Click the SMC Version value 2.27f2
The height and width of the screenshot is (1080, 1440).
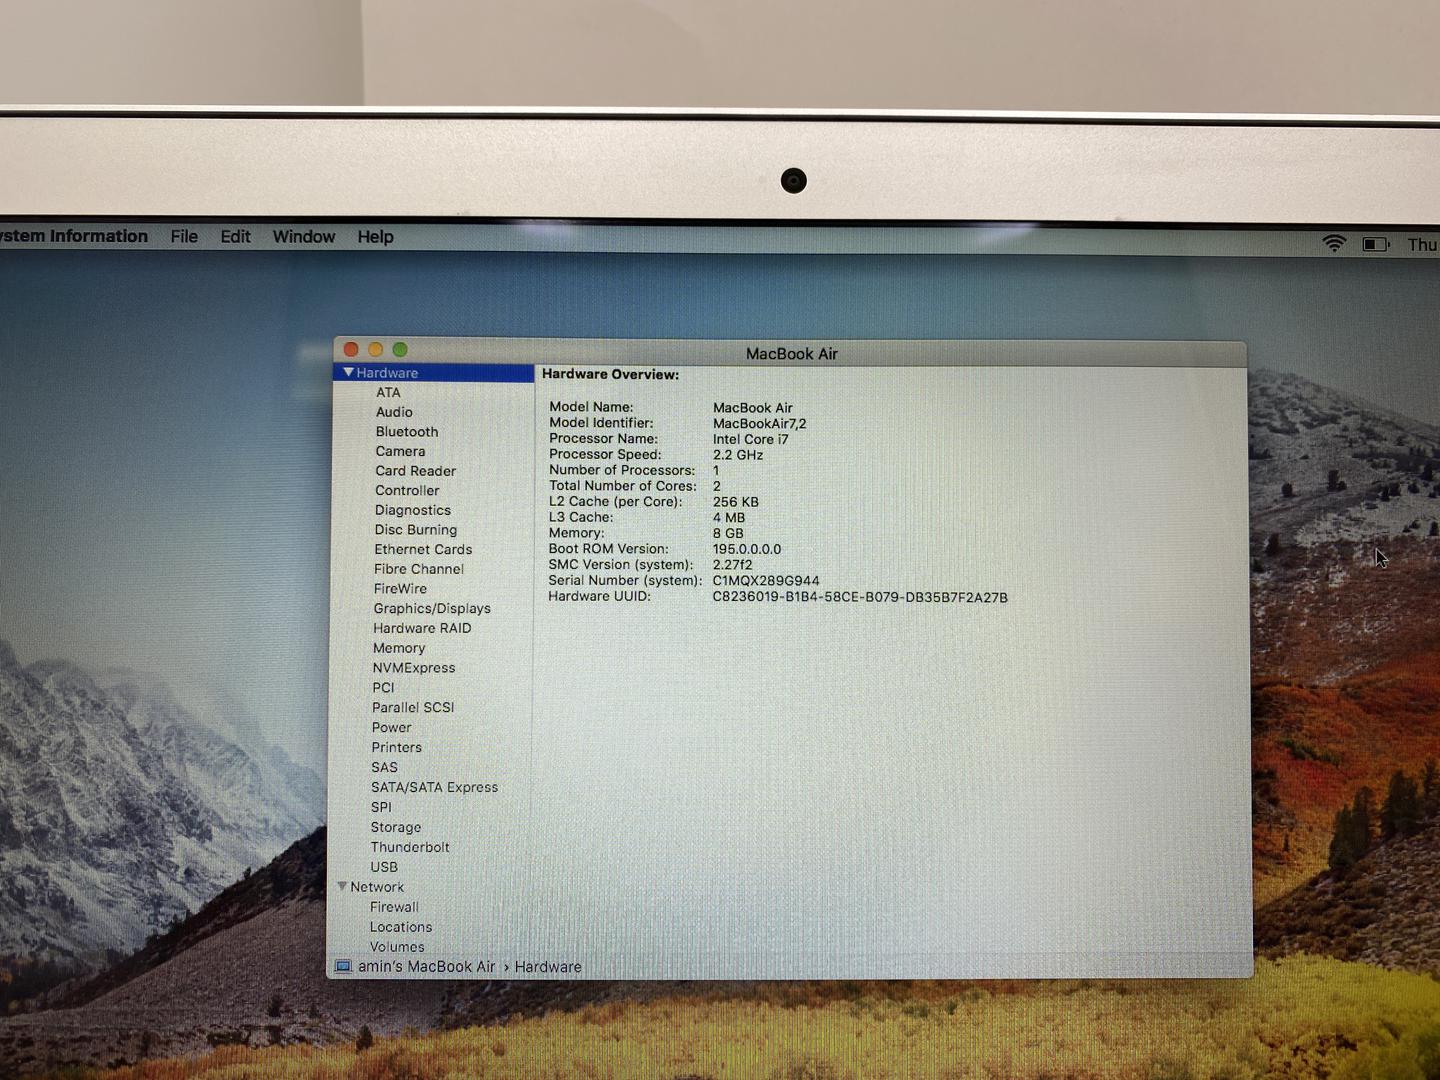click(x=732, y=565)
